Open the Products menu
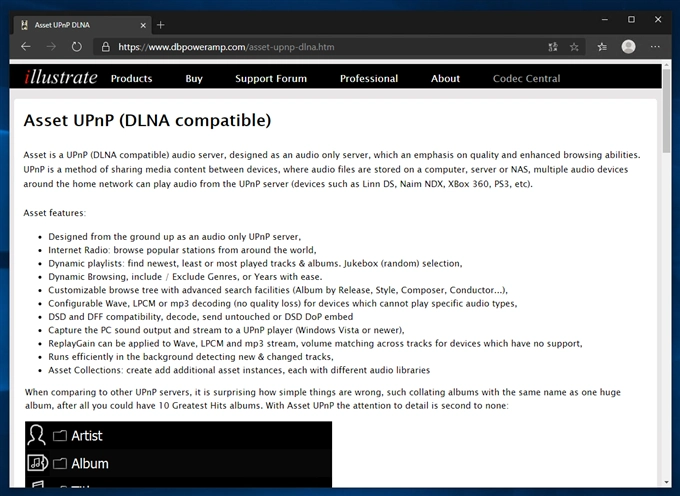The width and height of the screenshot is (680, 496). [x=131, y=78]
